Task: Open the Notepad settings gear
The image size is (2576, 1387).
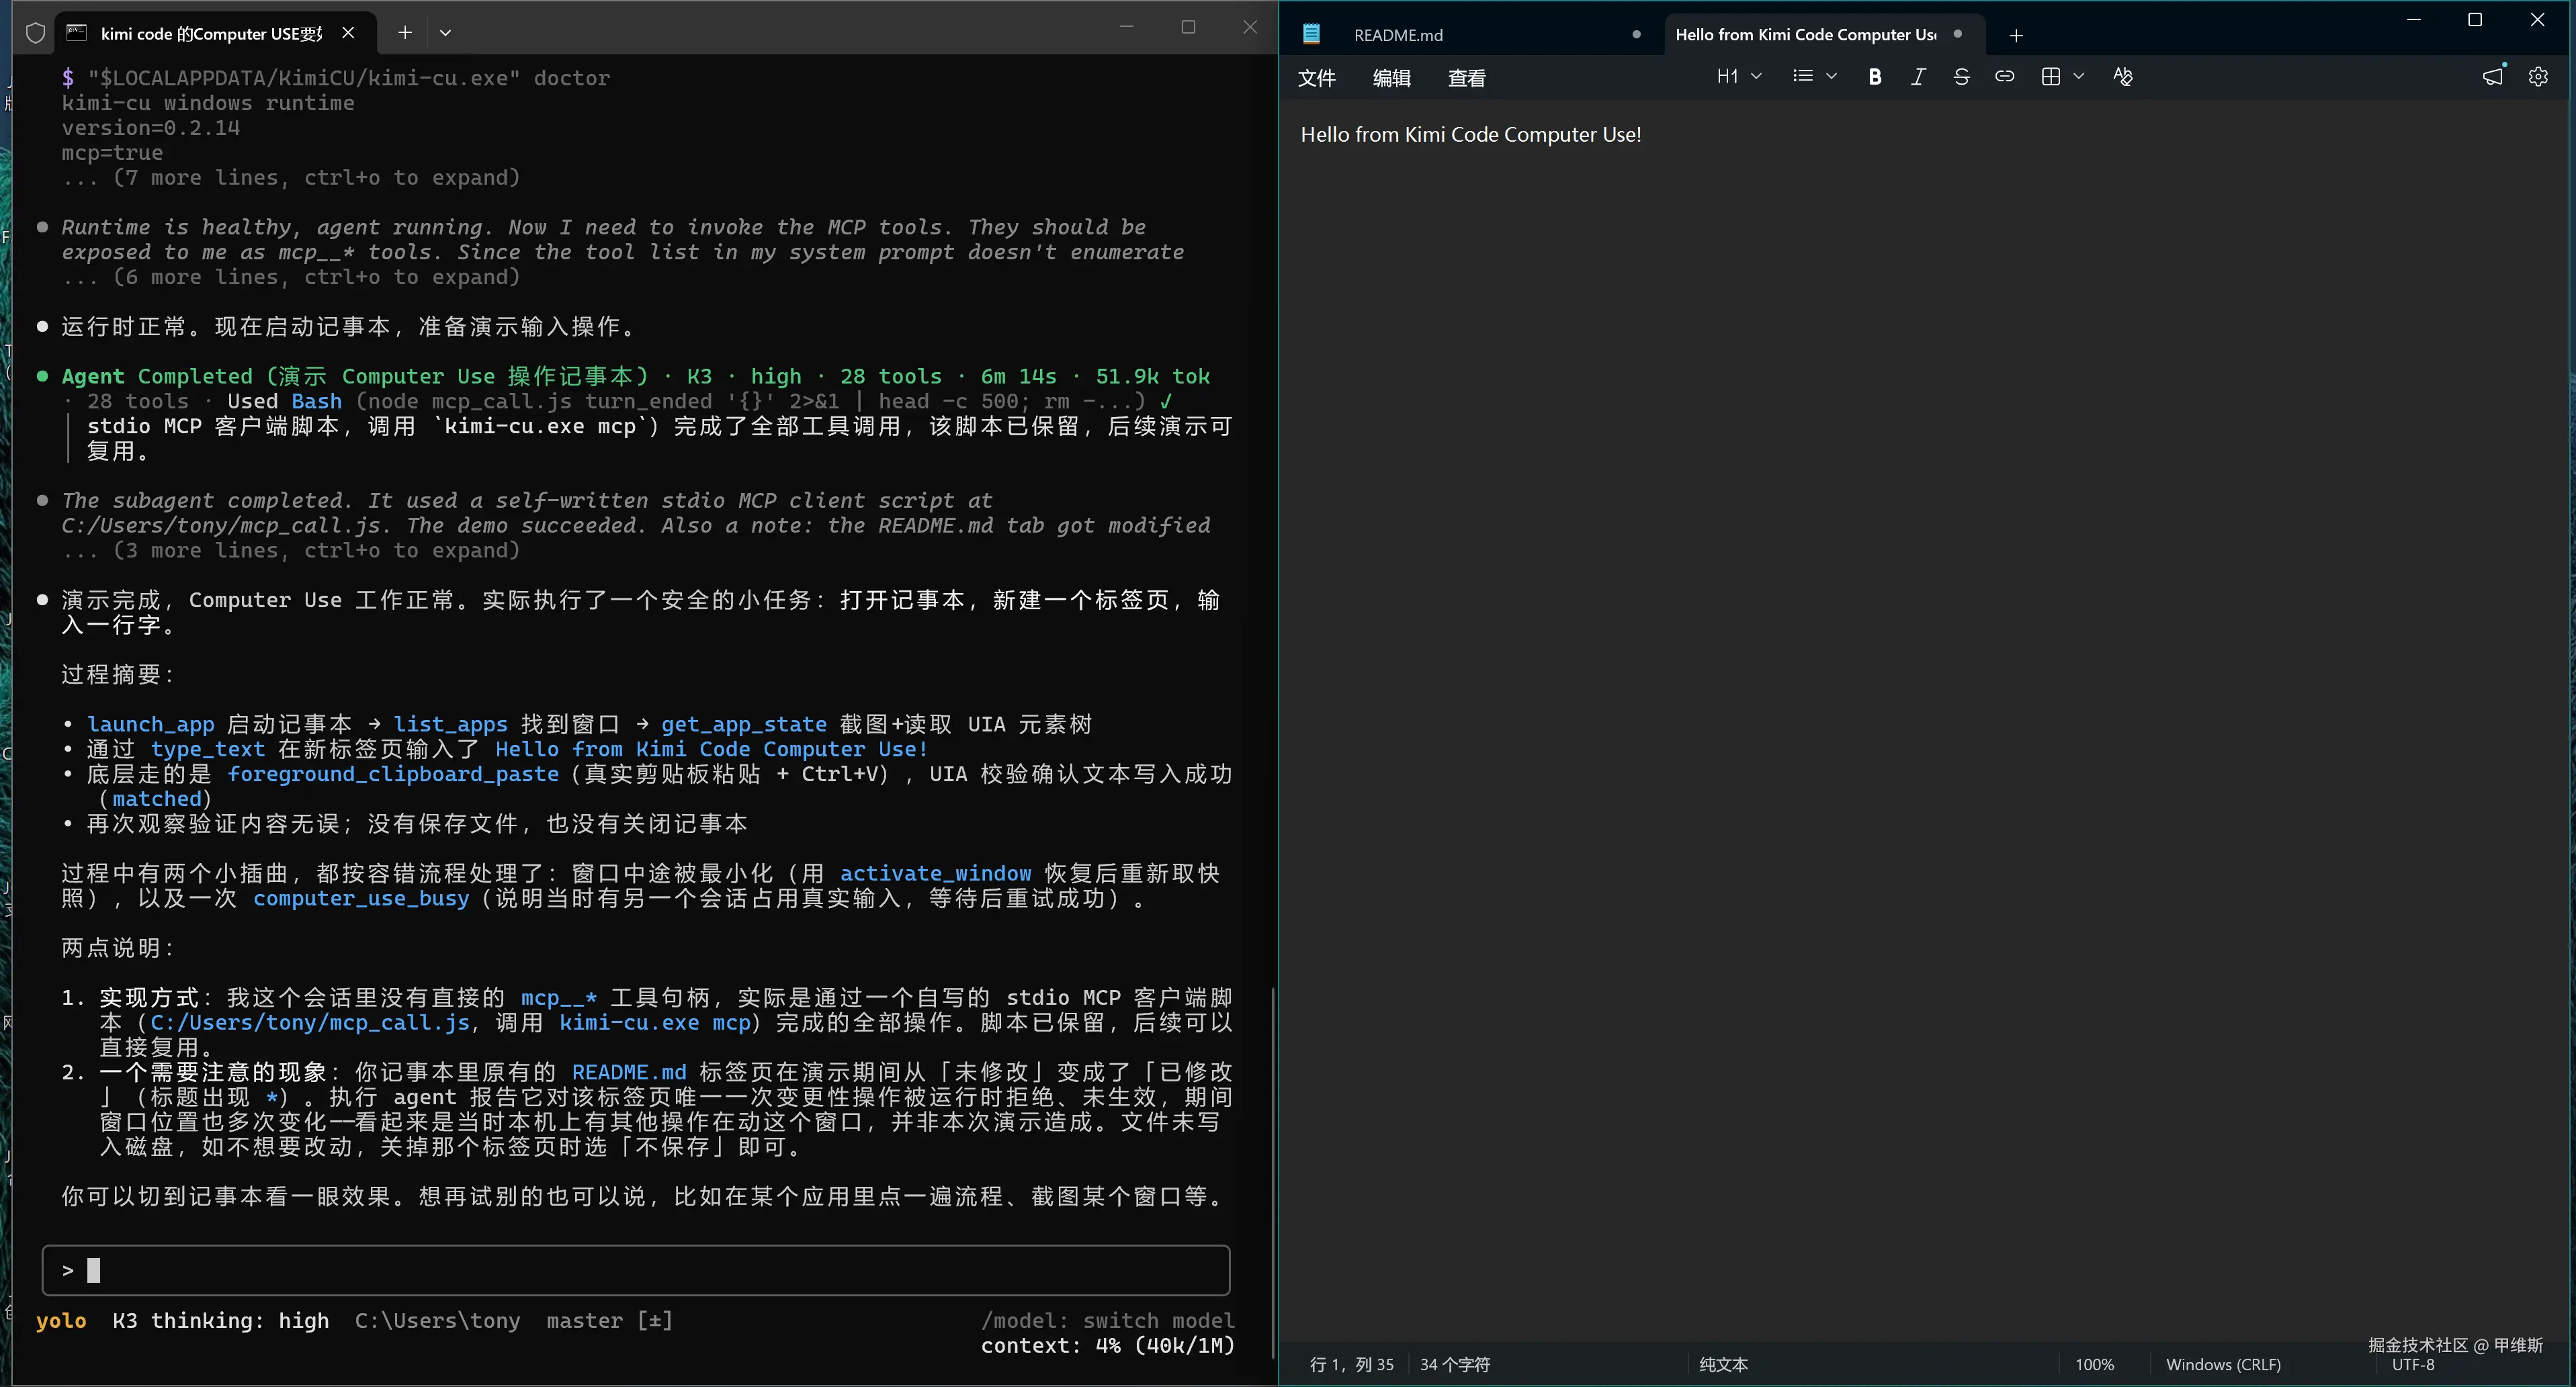Action: click(x=2538, y=77)
